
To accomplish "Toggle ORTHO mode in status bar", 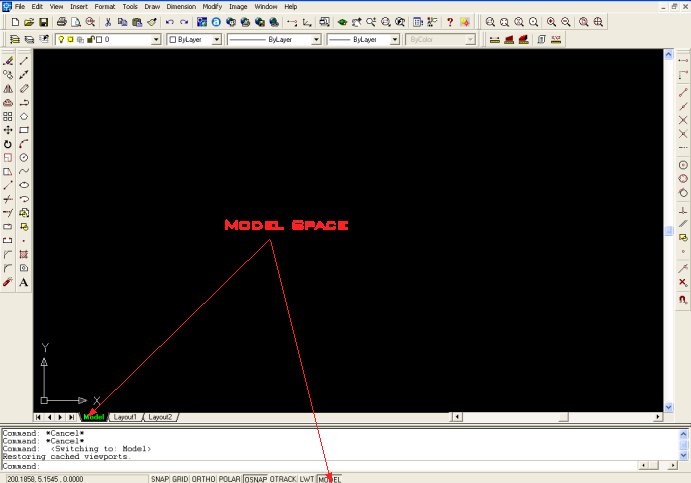I will [x=203, y=479].
